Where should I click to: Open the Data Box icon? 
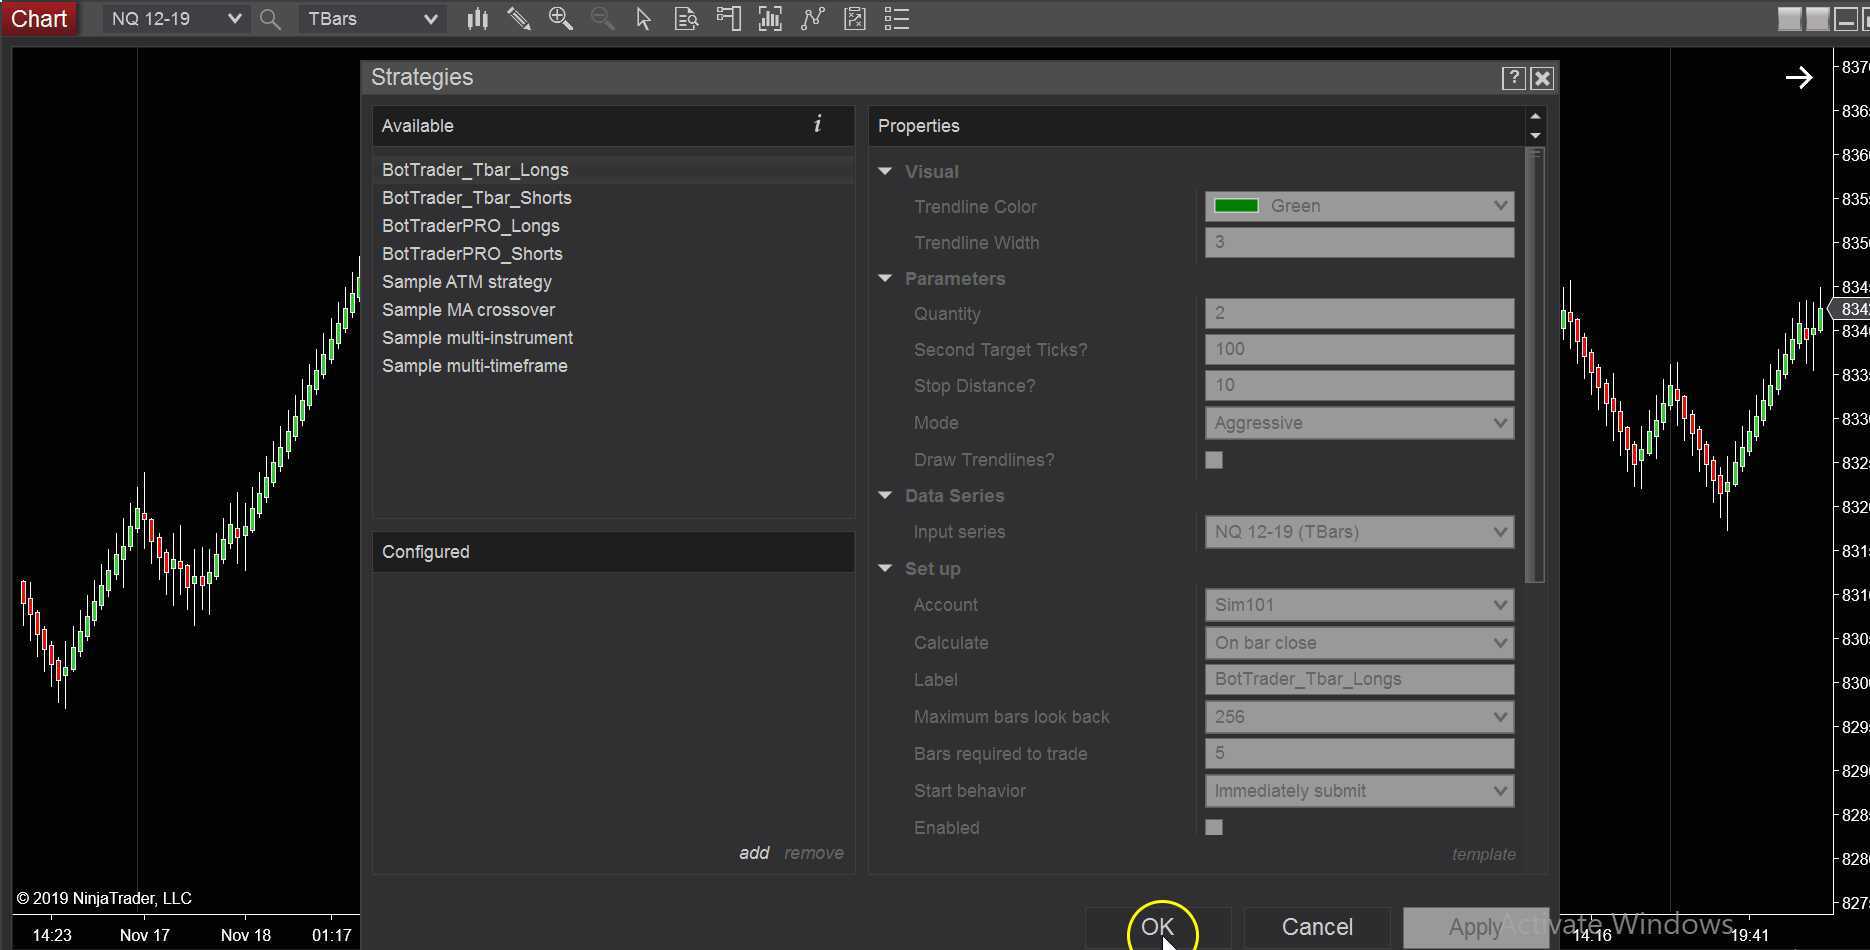click(686, 19)
